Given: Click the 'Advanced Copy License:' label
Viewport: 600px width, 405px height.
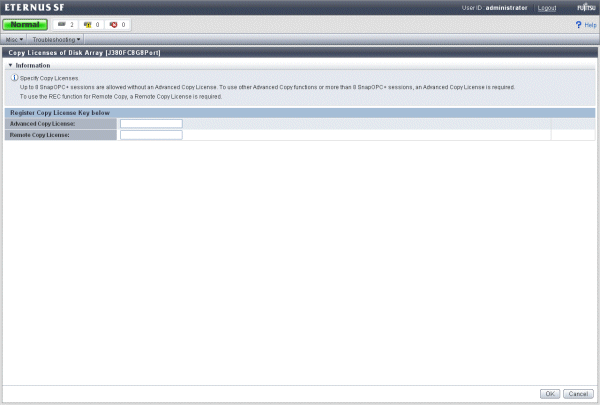Looking at the screenshot, I should [42, 124].
